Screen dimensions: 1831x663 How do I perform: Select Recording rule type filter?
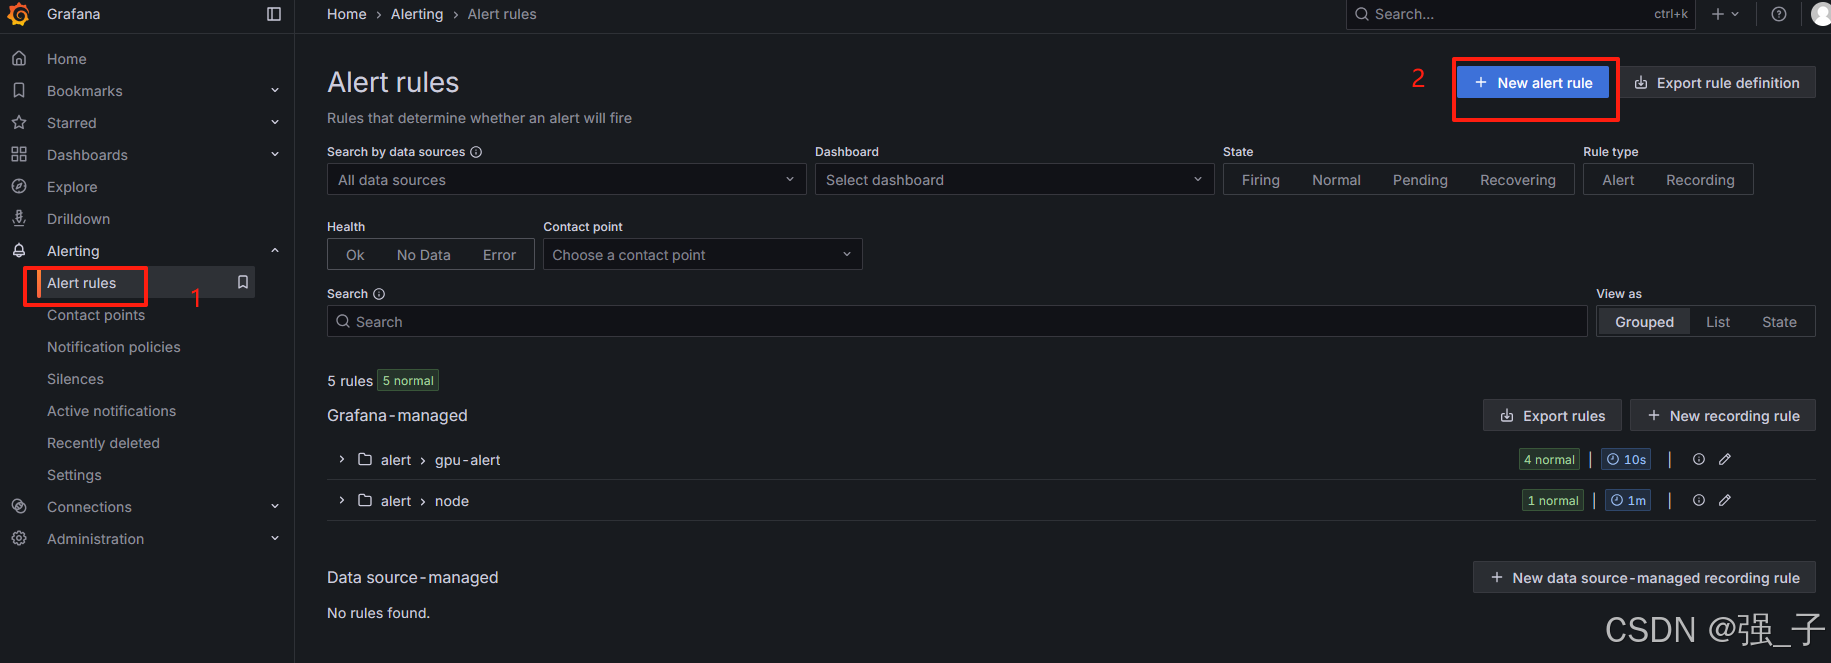click(x=1700, y=180)
